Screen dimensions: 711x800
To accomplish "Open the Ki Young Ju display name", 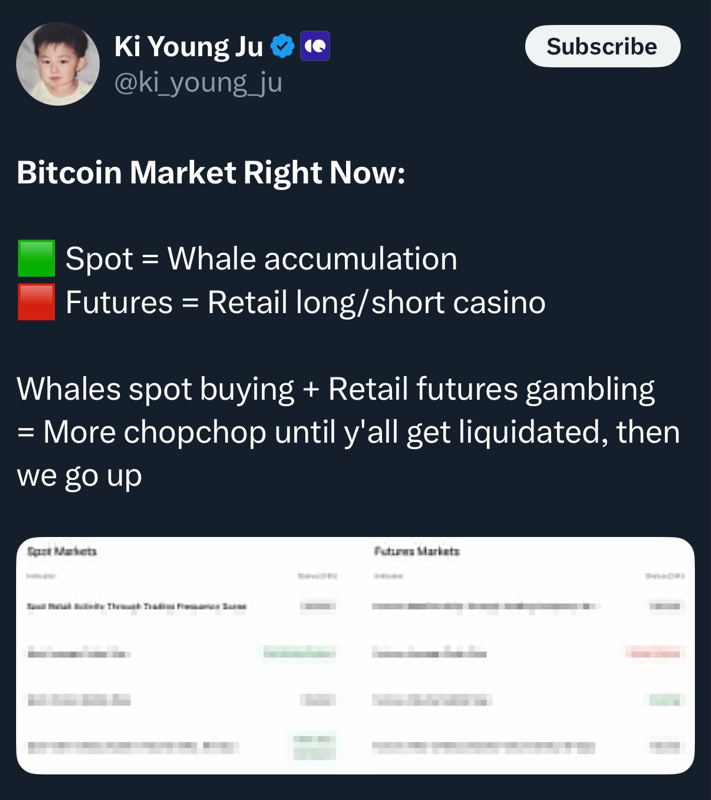I will (188, 46).
